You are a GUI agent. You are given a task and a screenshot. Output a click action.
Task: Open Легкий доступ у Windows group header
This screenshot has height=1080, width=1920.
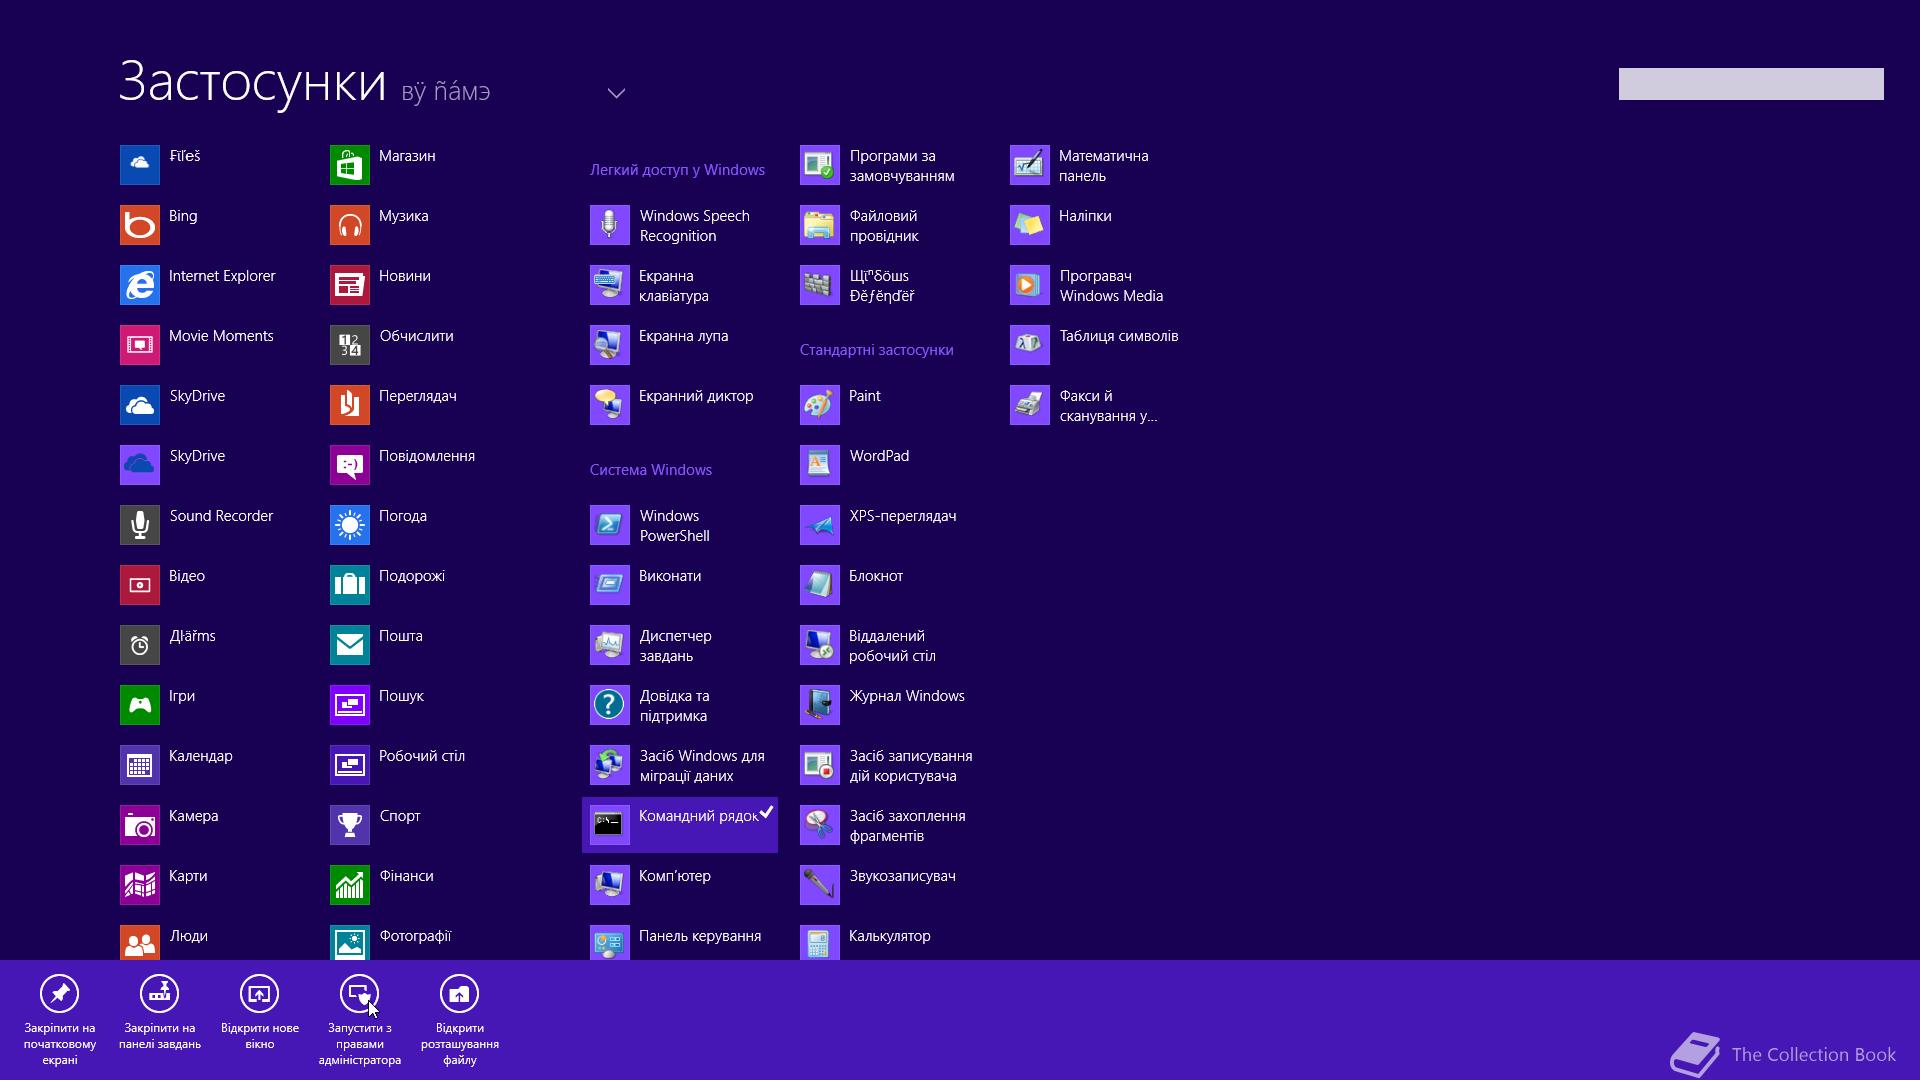click(677, 170)
